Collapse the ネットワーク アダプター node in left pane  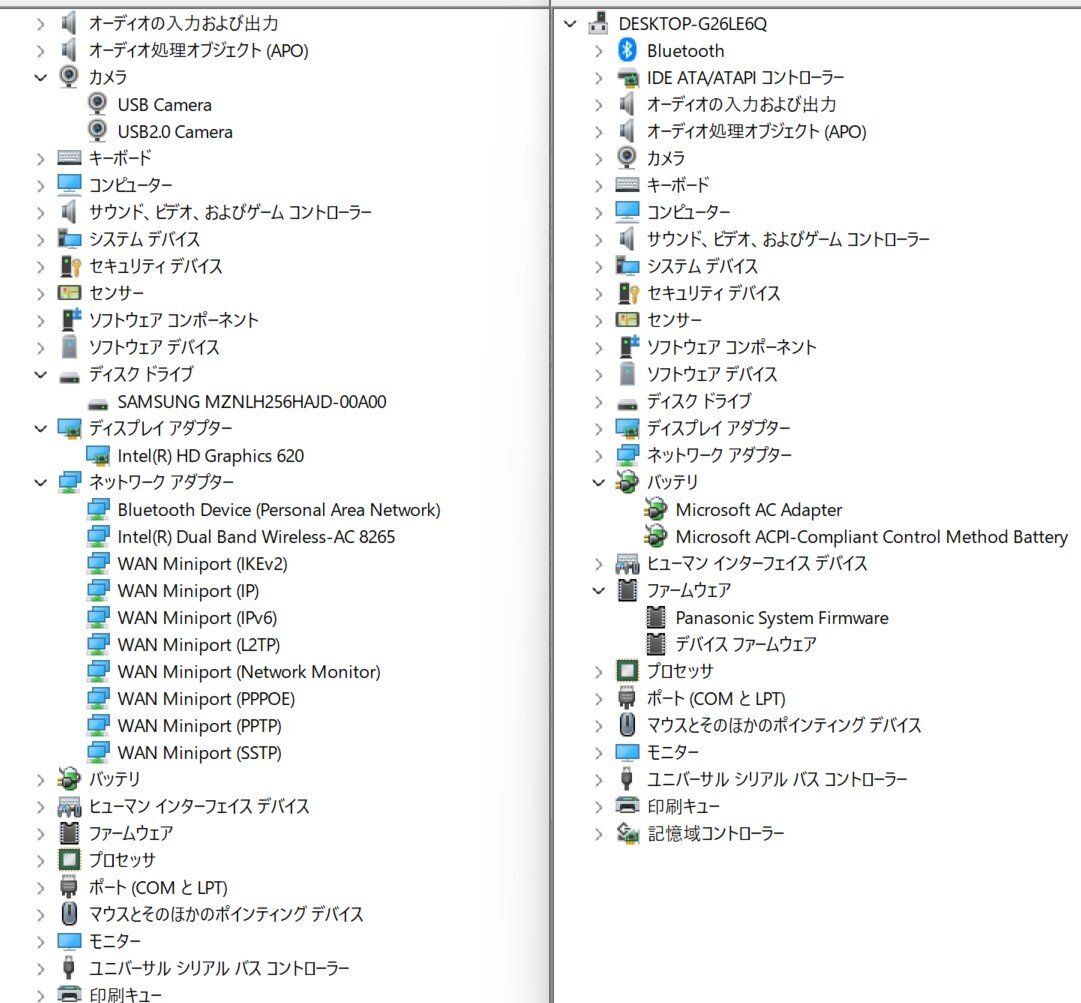click(41, 482)
